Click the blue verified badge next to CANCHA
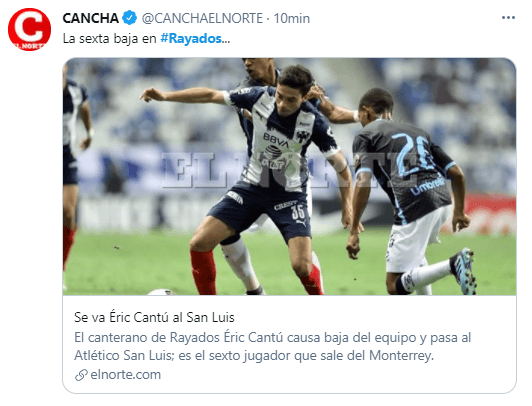The height and width of the screenshot is (406, 532). (x=129, y=18)
